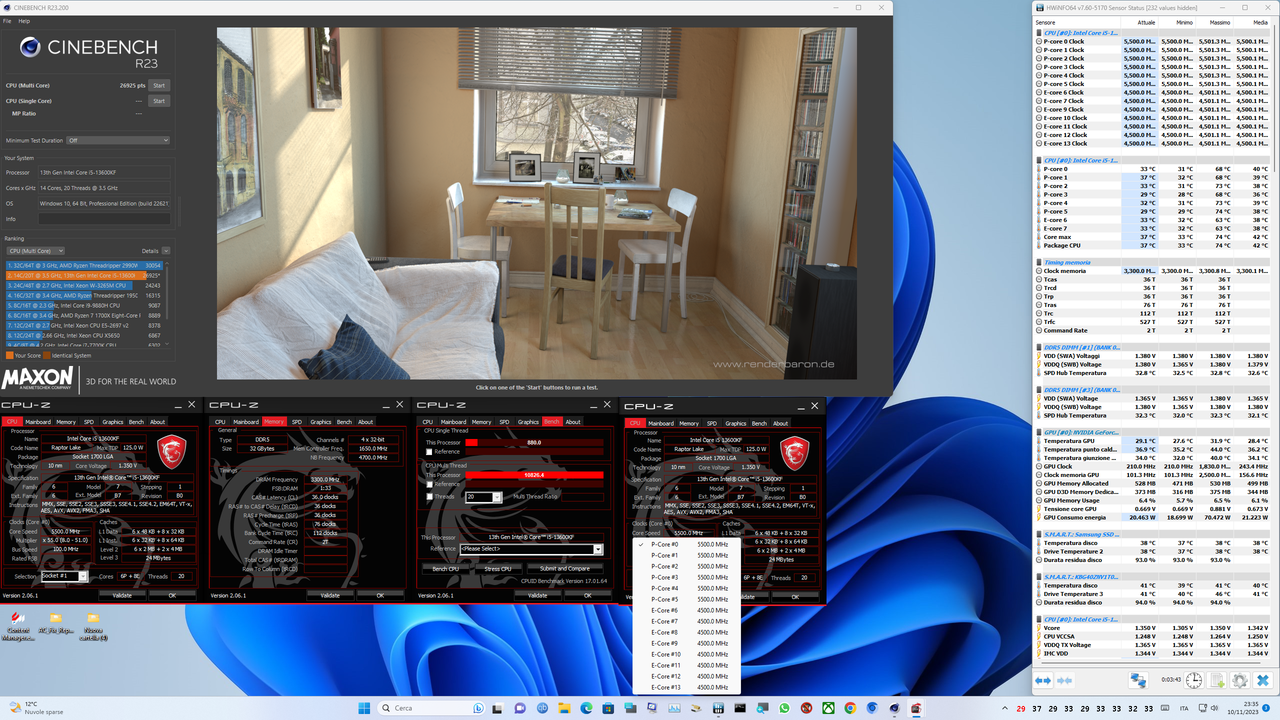
Task: Enable the Reference checkbox under CPU Single Thread
Action: point(429,452)
